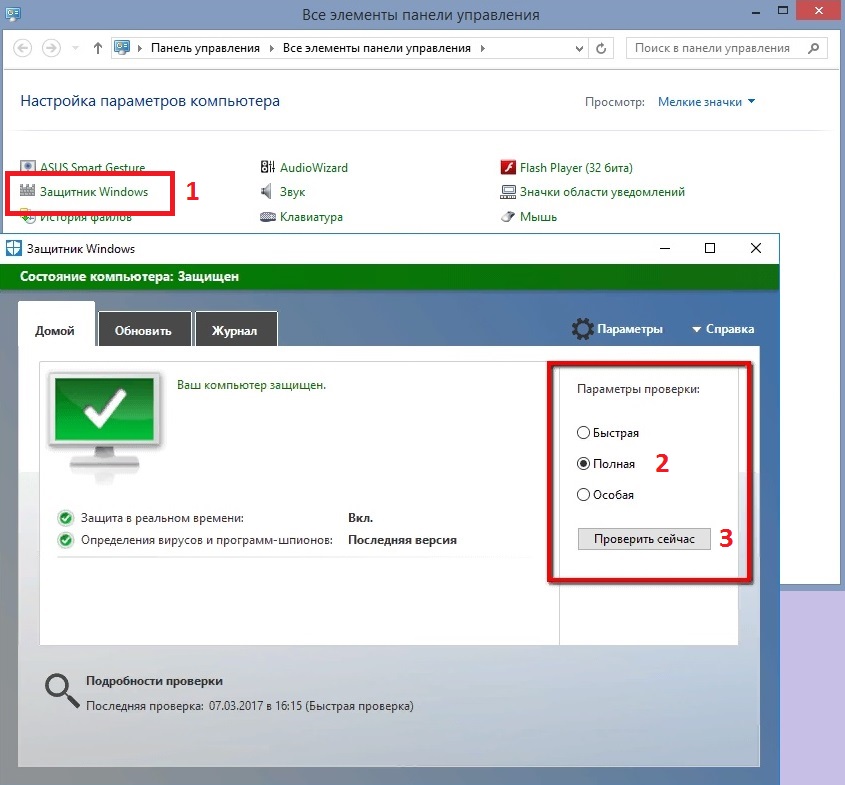Click the mouse icon for Мышь
This screenshot has height=785, width=845.
point(508,217)
